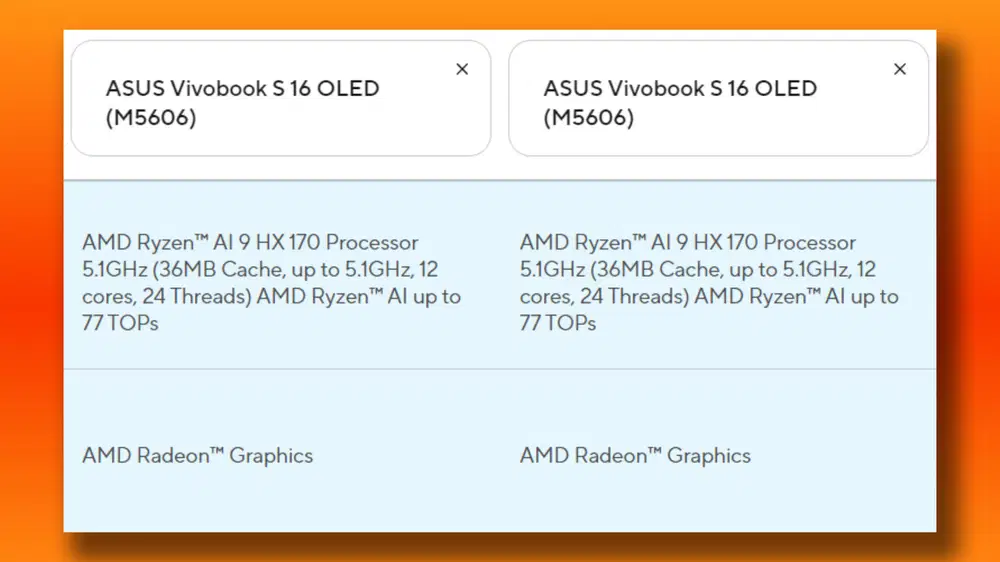Image resolution: width=1000 pixels, height=562 pixels.
Task: Click the divider line above the graphics row
Action: [x=500, y=369]
